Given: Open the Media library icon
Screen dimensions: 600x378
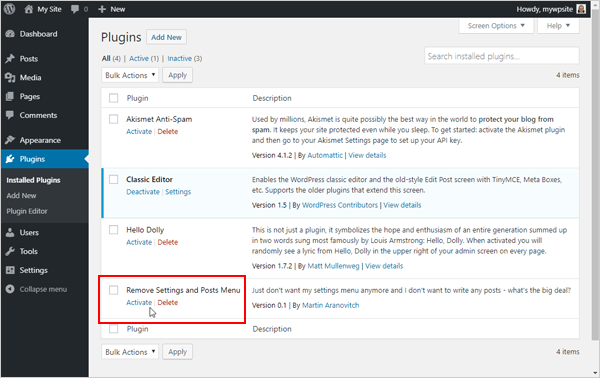Looking at the screenshot, I should click(x=10, y=78).
